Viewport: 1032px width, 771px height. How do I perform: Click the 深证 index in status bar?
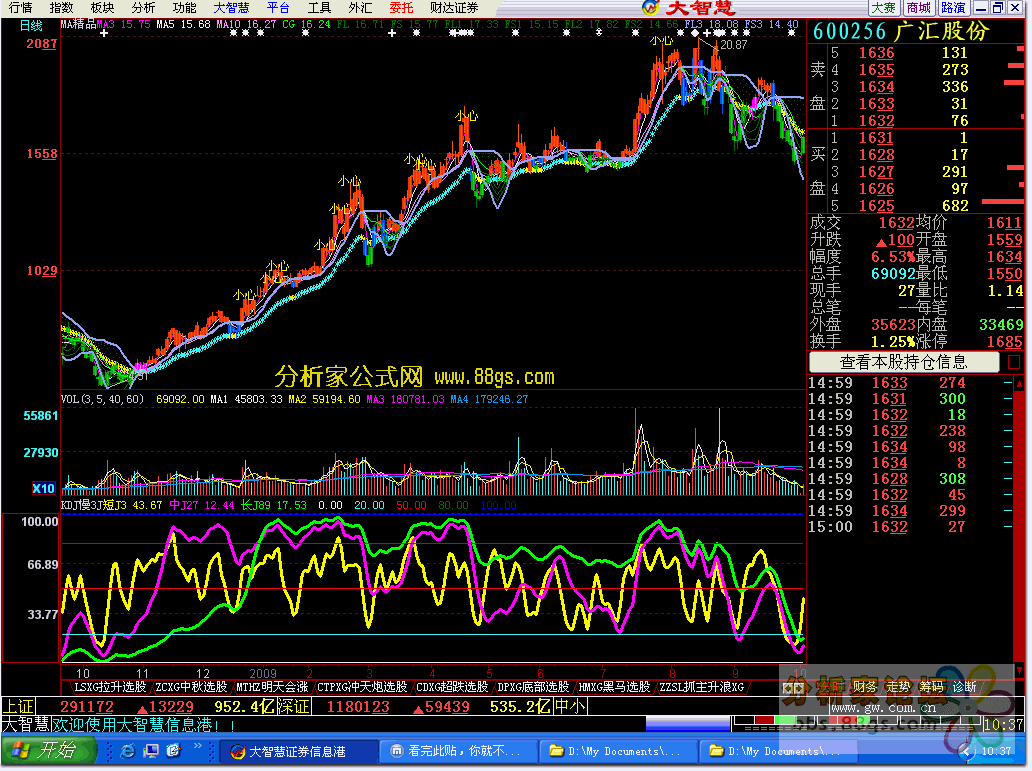click(294, 706)
